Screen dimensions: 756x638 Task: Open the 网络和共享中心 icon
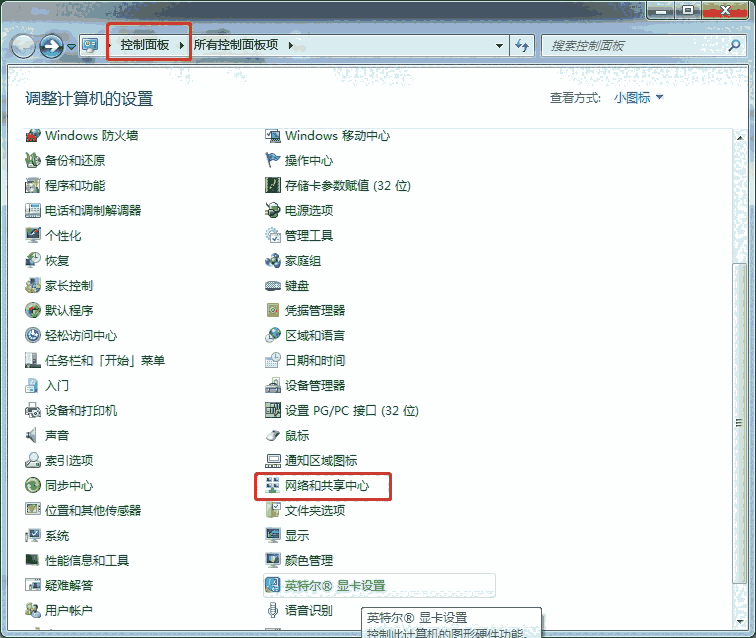pos(272,486)
